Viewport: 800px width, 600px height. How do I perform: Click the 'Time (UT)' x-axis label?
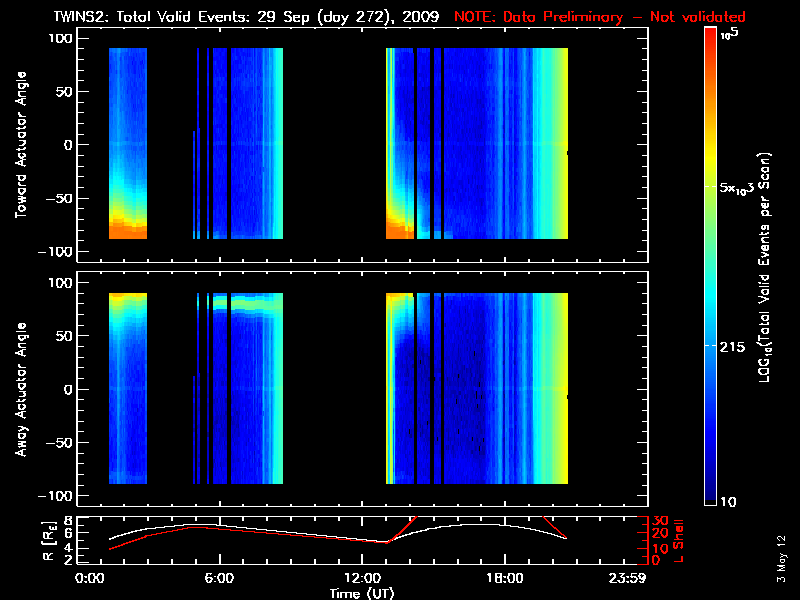365,592
